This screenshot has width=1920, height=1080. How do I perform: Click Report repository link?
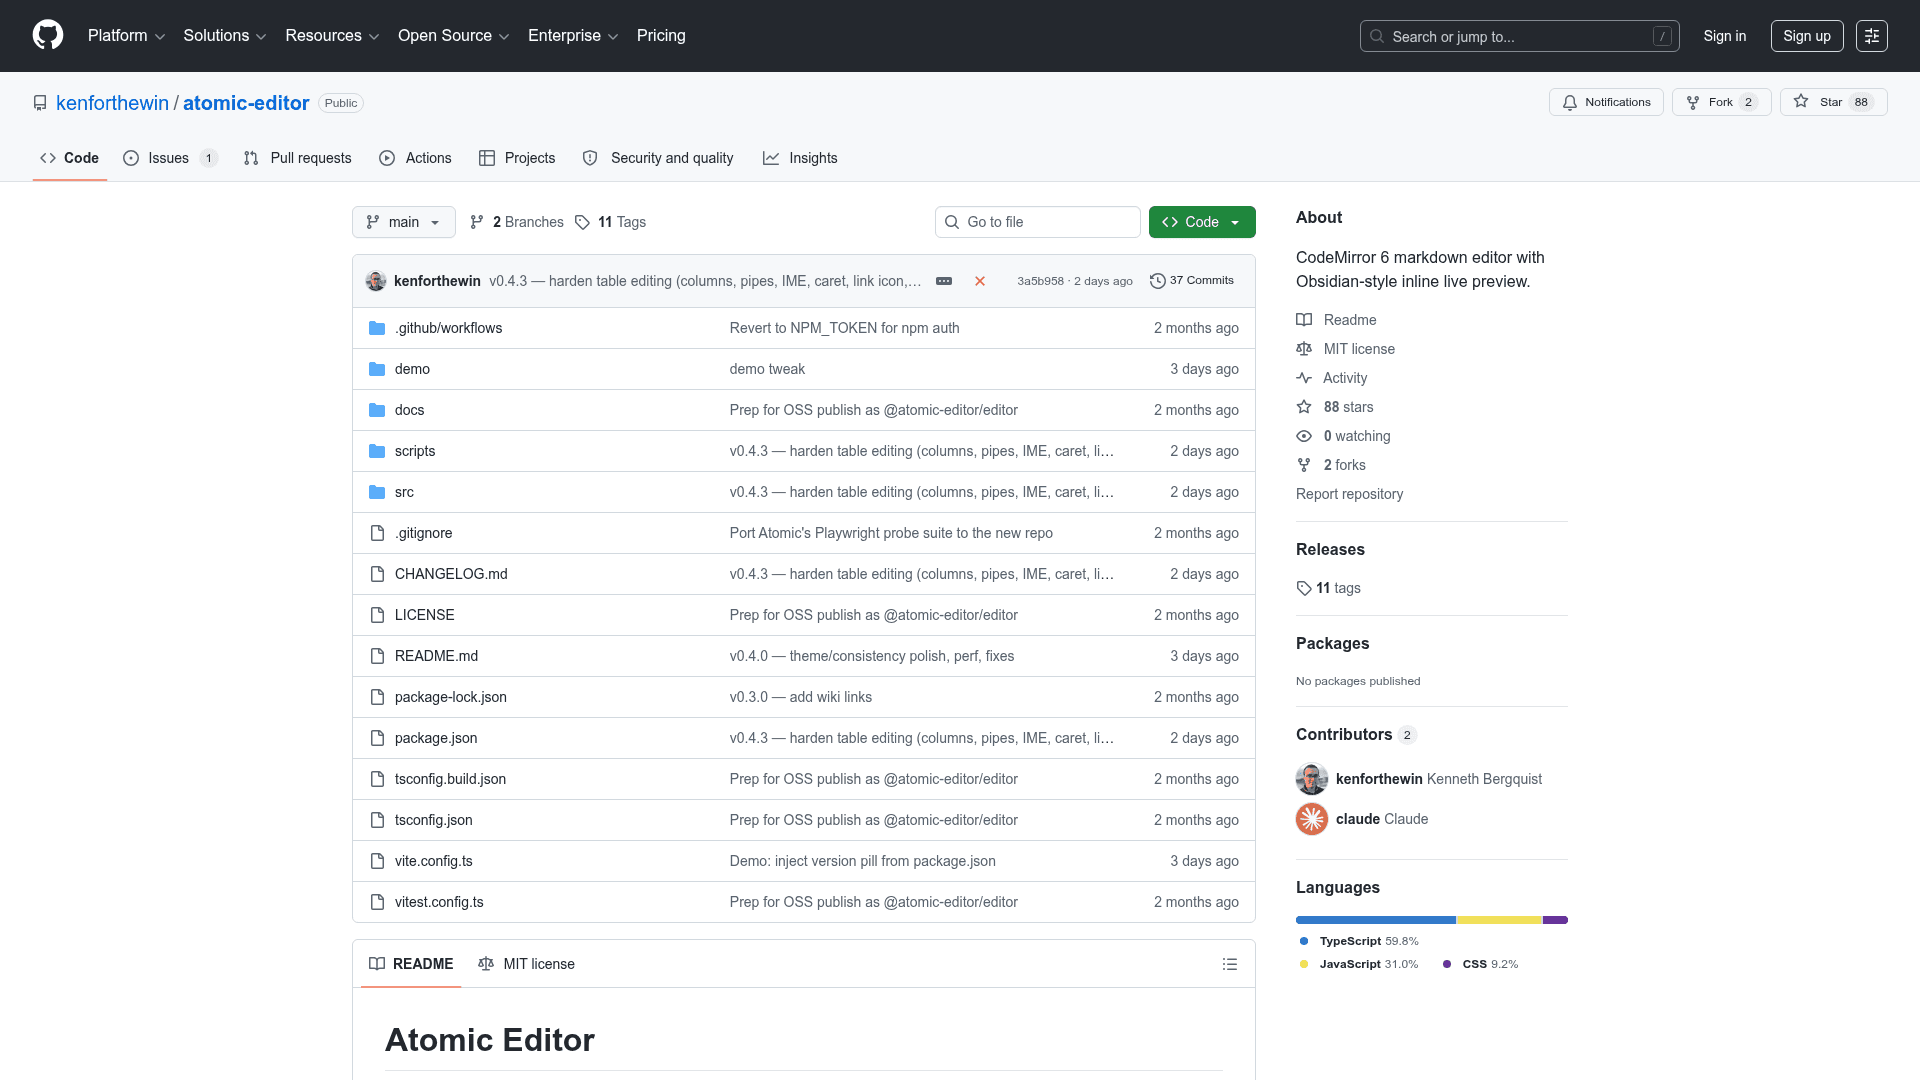pyautogui.click(x=1349, y=494)
